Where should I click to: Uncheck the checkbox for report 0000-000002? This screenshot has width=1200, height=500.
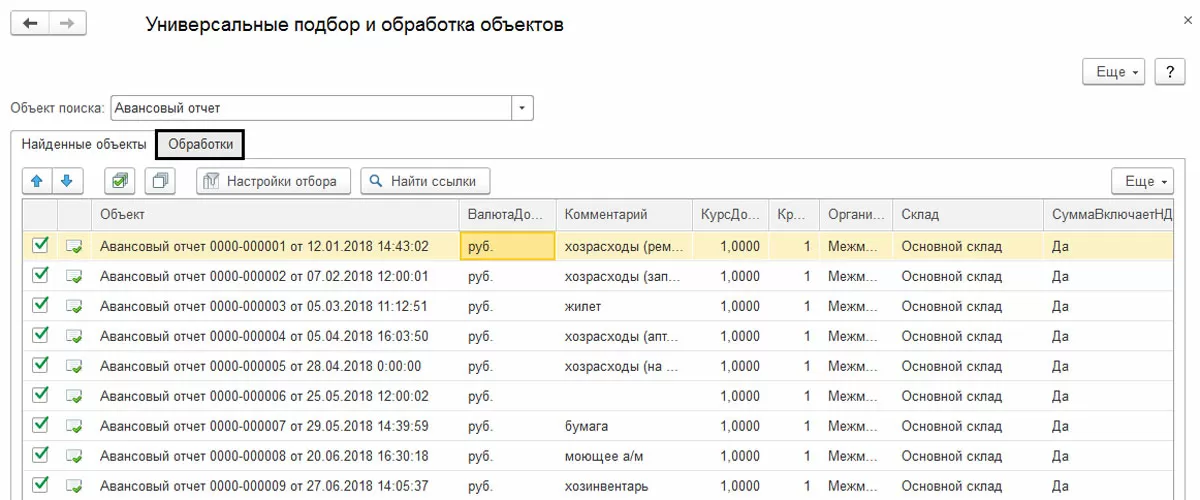click(40, 276)
